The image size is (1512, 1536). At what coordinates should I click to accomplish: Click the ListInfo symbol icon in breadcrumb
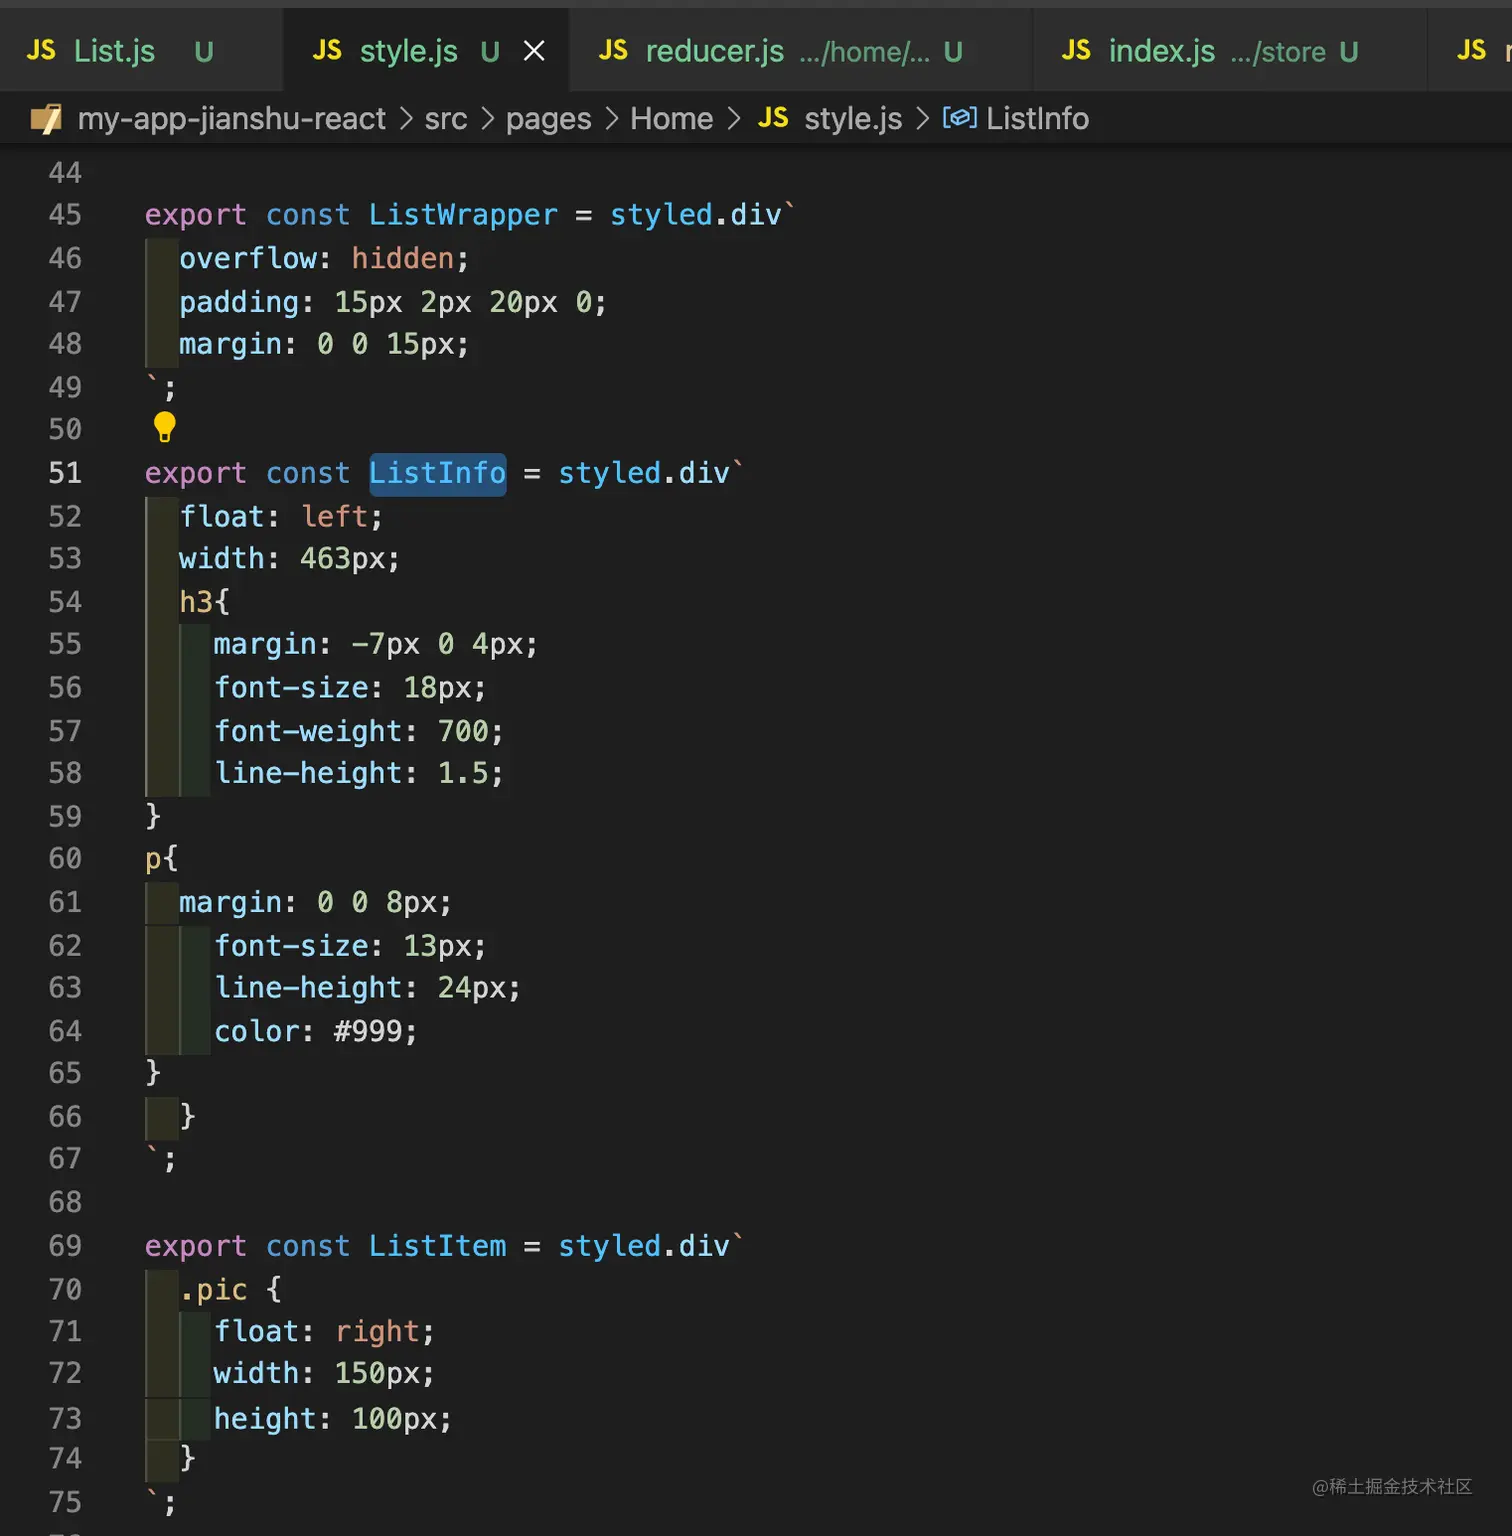tap(959, 118)
